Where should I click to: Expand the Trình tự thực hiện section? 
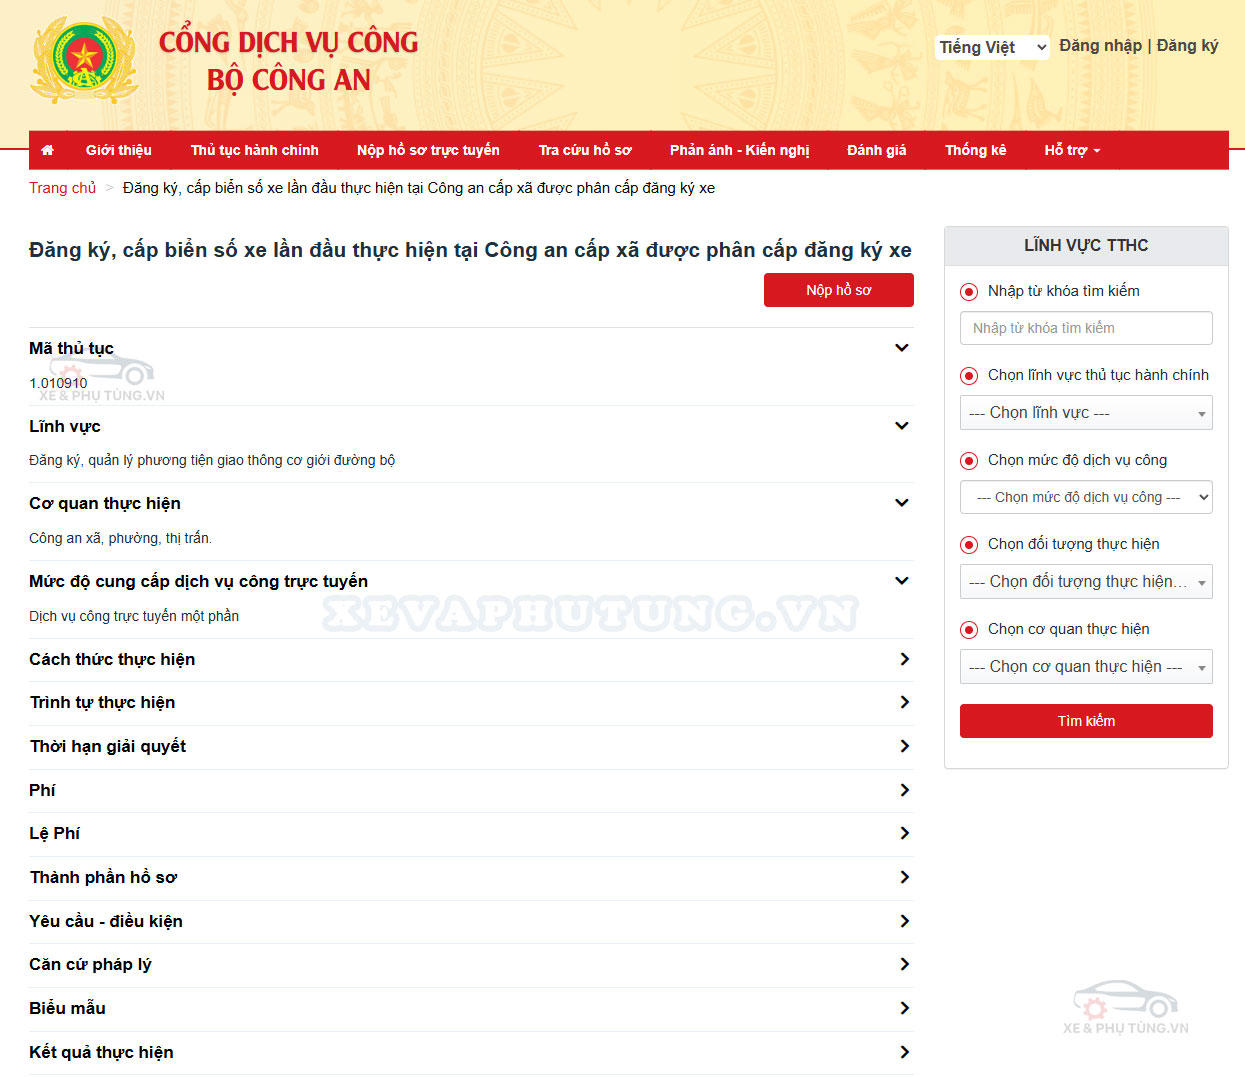(x=471, y=703)
